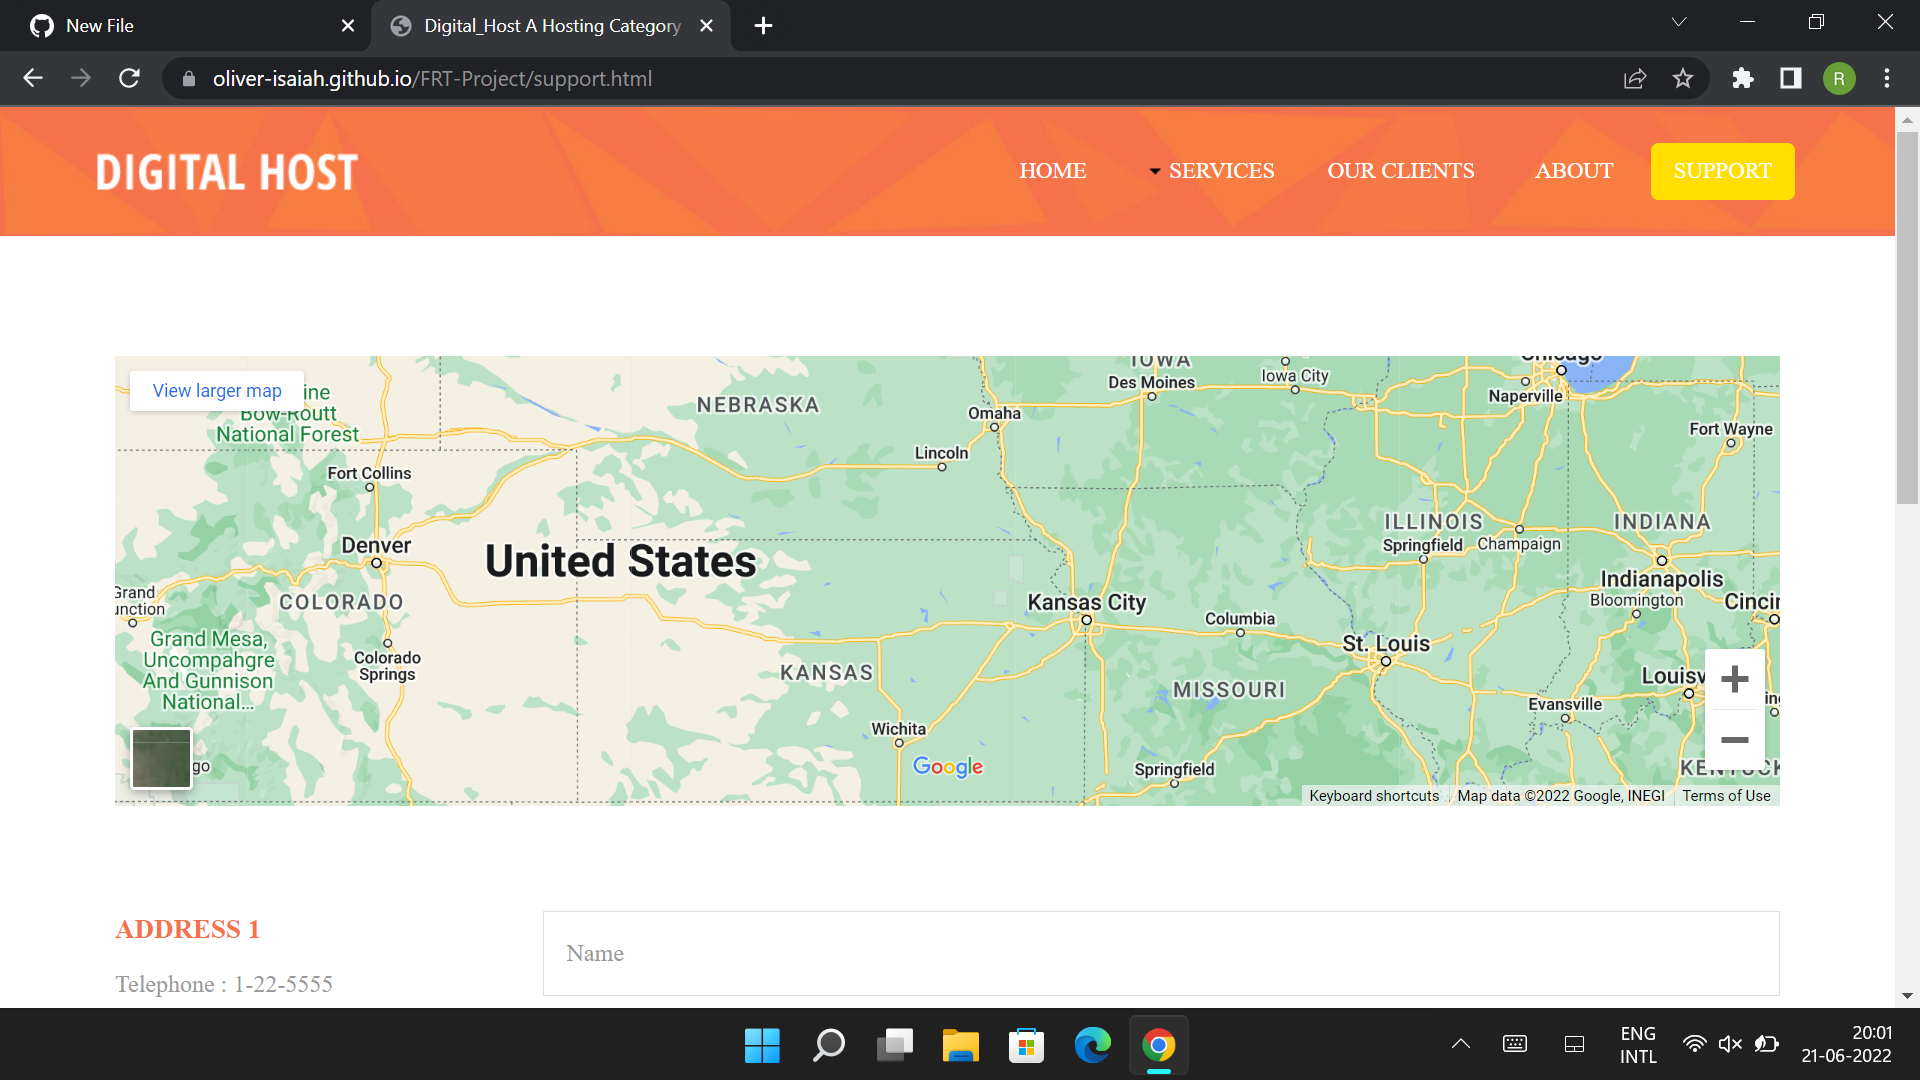Click the Windows Start button
This screenshot has width=1920, height=1080.
(762, 1044)
